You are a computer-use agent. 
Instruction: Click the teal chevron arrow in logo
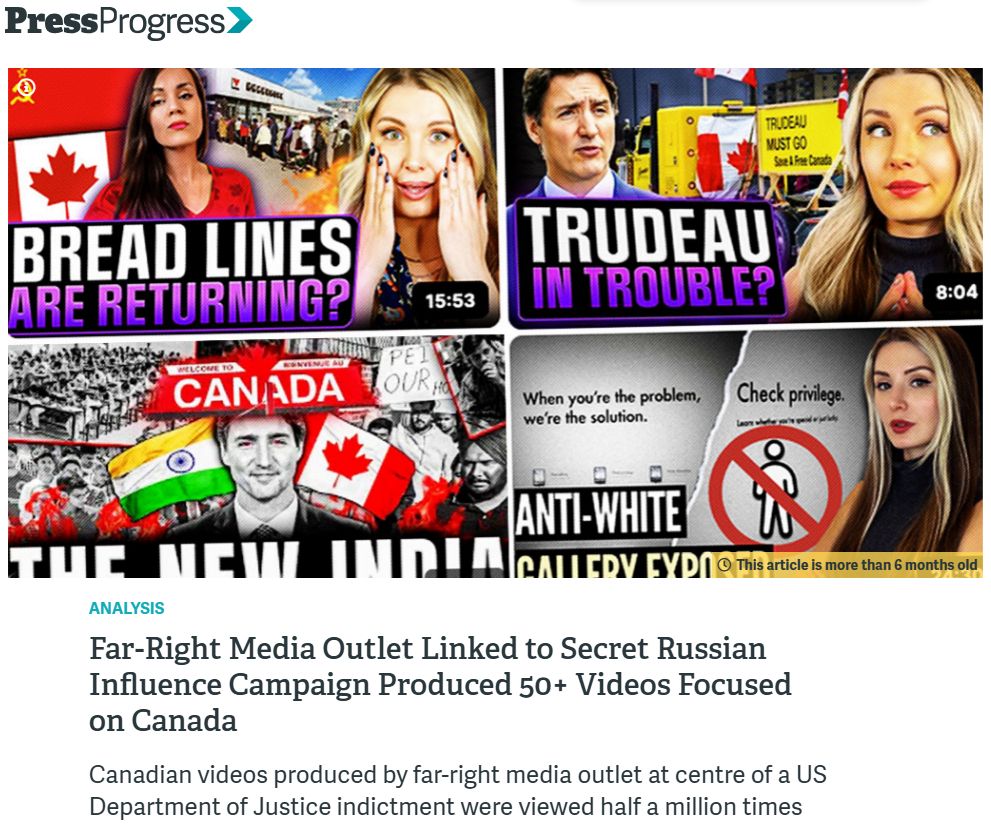(240, 20)
